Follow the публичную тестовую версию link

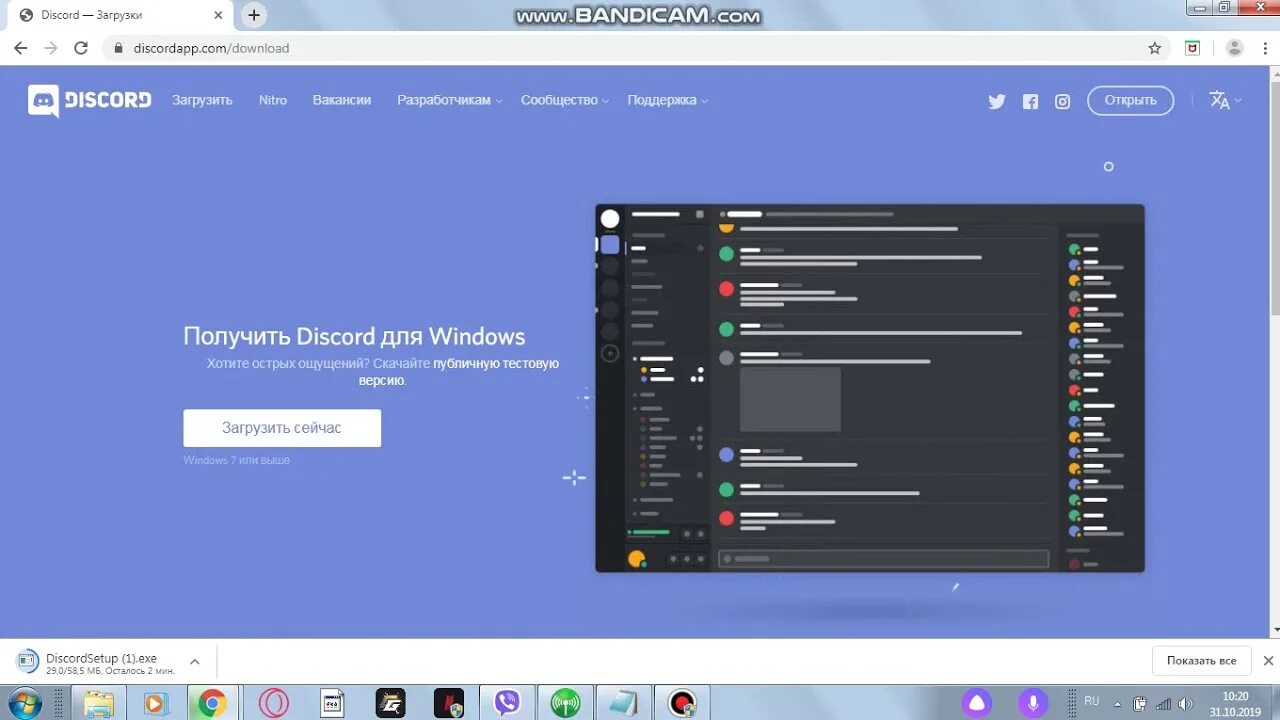(x=459, y=372)
